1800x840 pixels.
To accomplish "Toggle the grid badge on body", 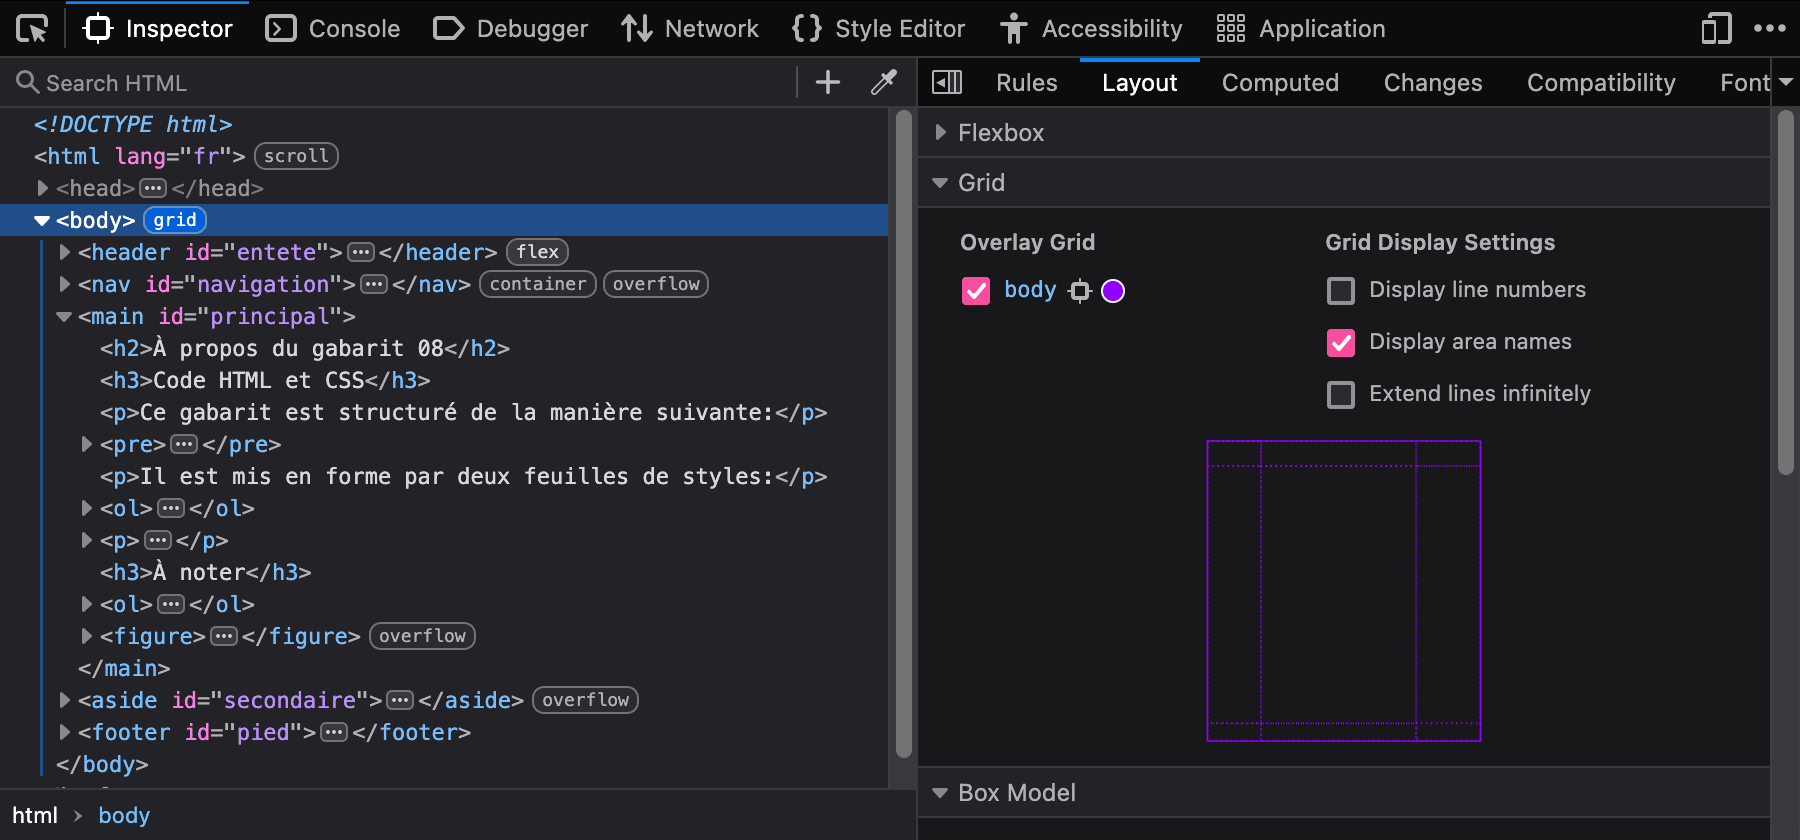I will 175,220.
